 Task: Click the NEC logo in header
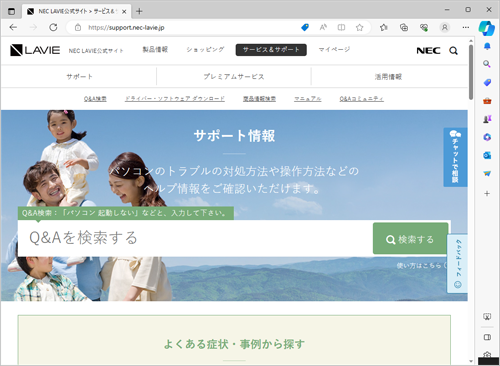[x=428, y=51]
